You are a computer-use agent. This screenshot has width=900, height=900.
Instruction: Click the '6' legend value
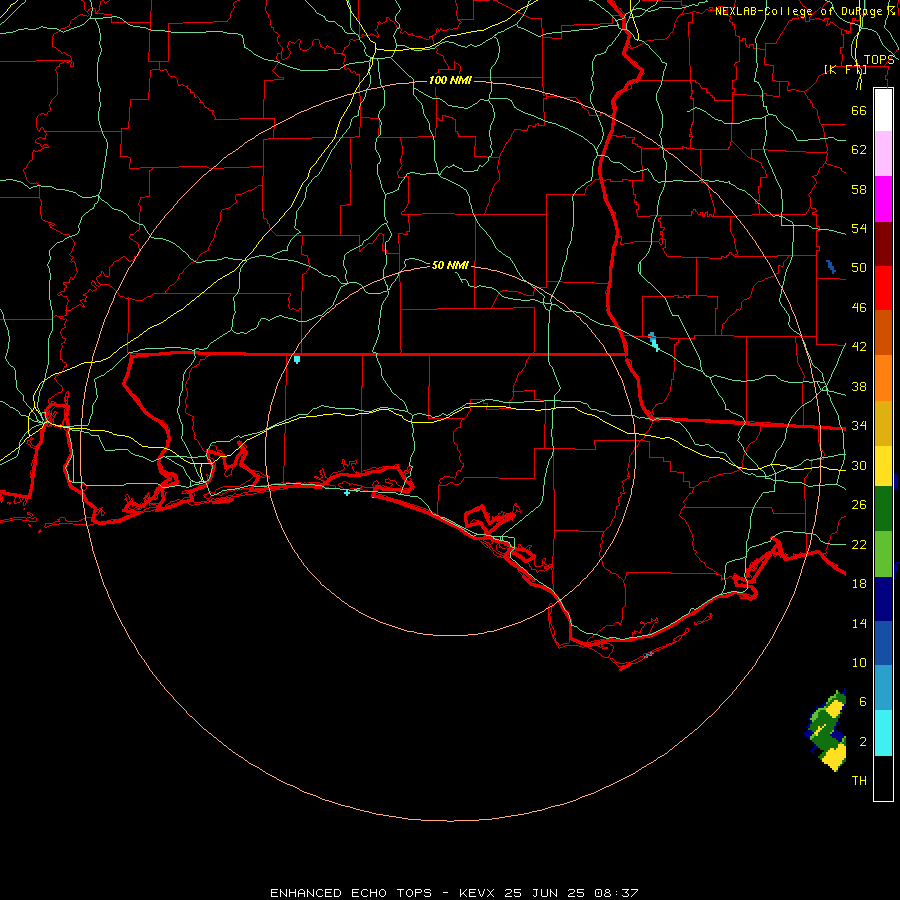(862, 702)
